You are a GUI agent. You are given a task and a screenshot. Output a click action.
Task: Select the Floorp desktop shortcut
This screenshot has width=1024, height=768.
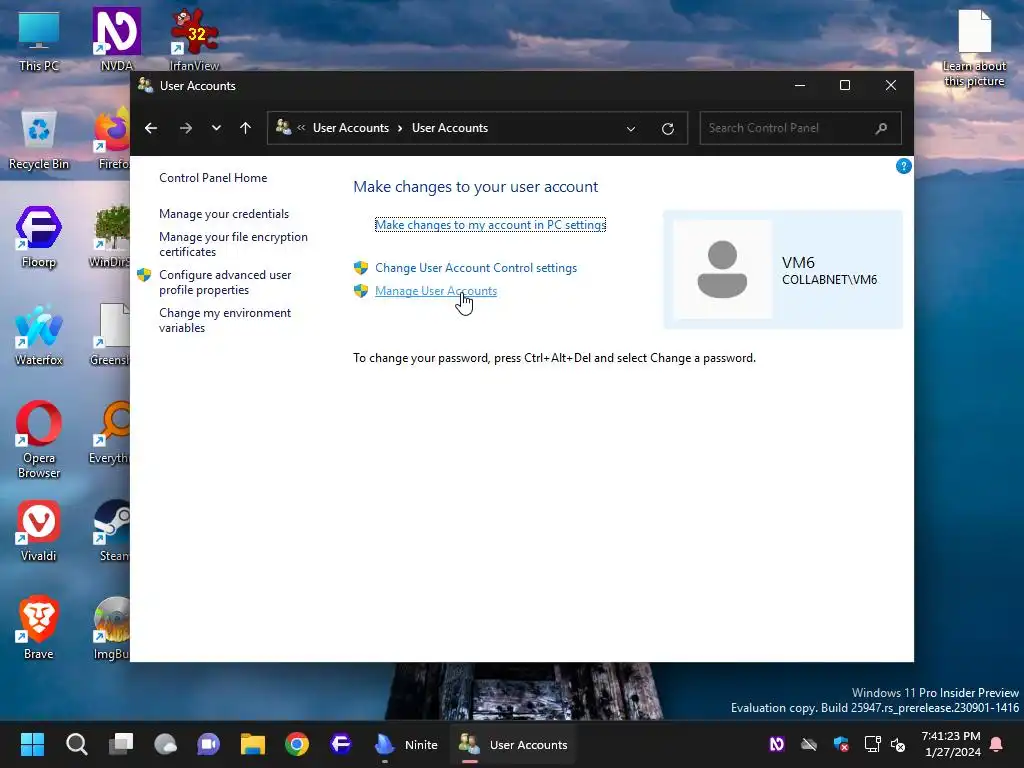tap(39, 237)
